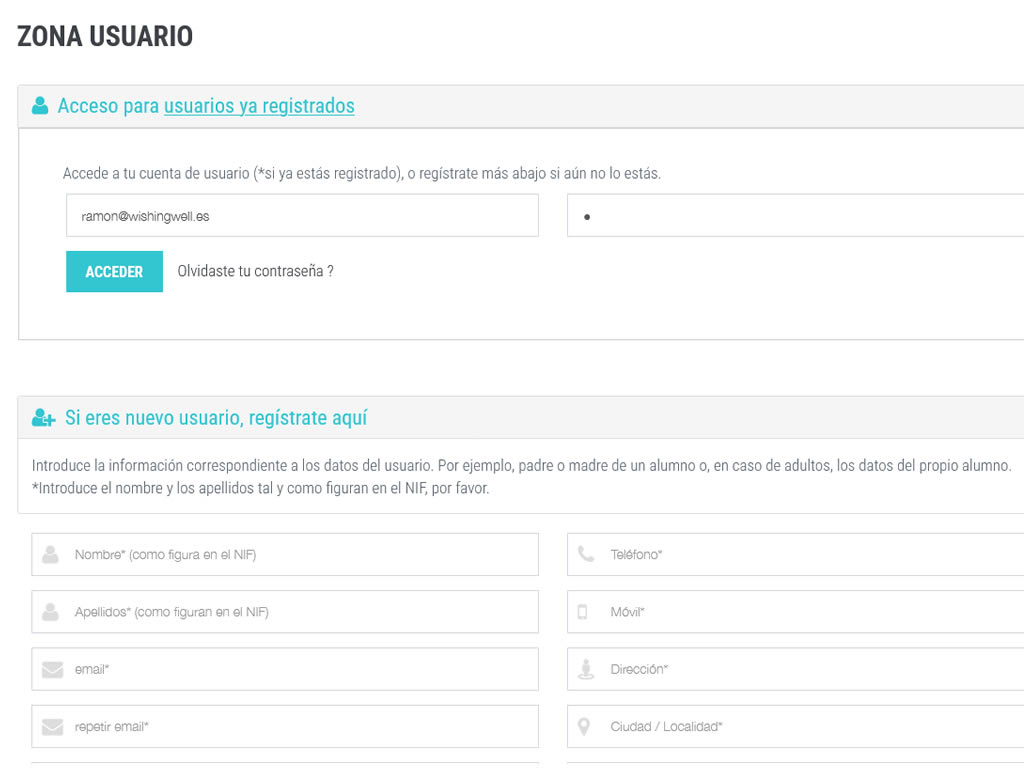Viewport: 1024px width, 768px height.
Task: Click the user icon beside Acceso heading
Action: (x=40, y=106)
